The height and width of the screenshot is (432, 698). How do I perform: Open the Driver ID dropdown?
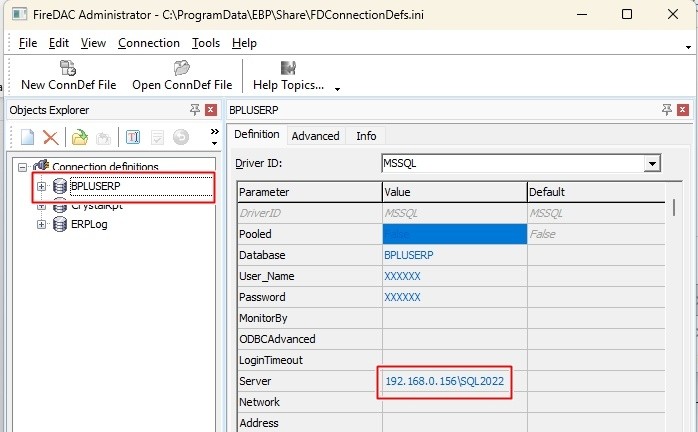[x=652, y=163]
